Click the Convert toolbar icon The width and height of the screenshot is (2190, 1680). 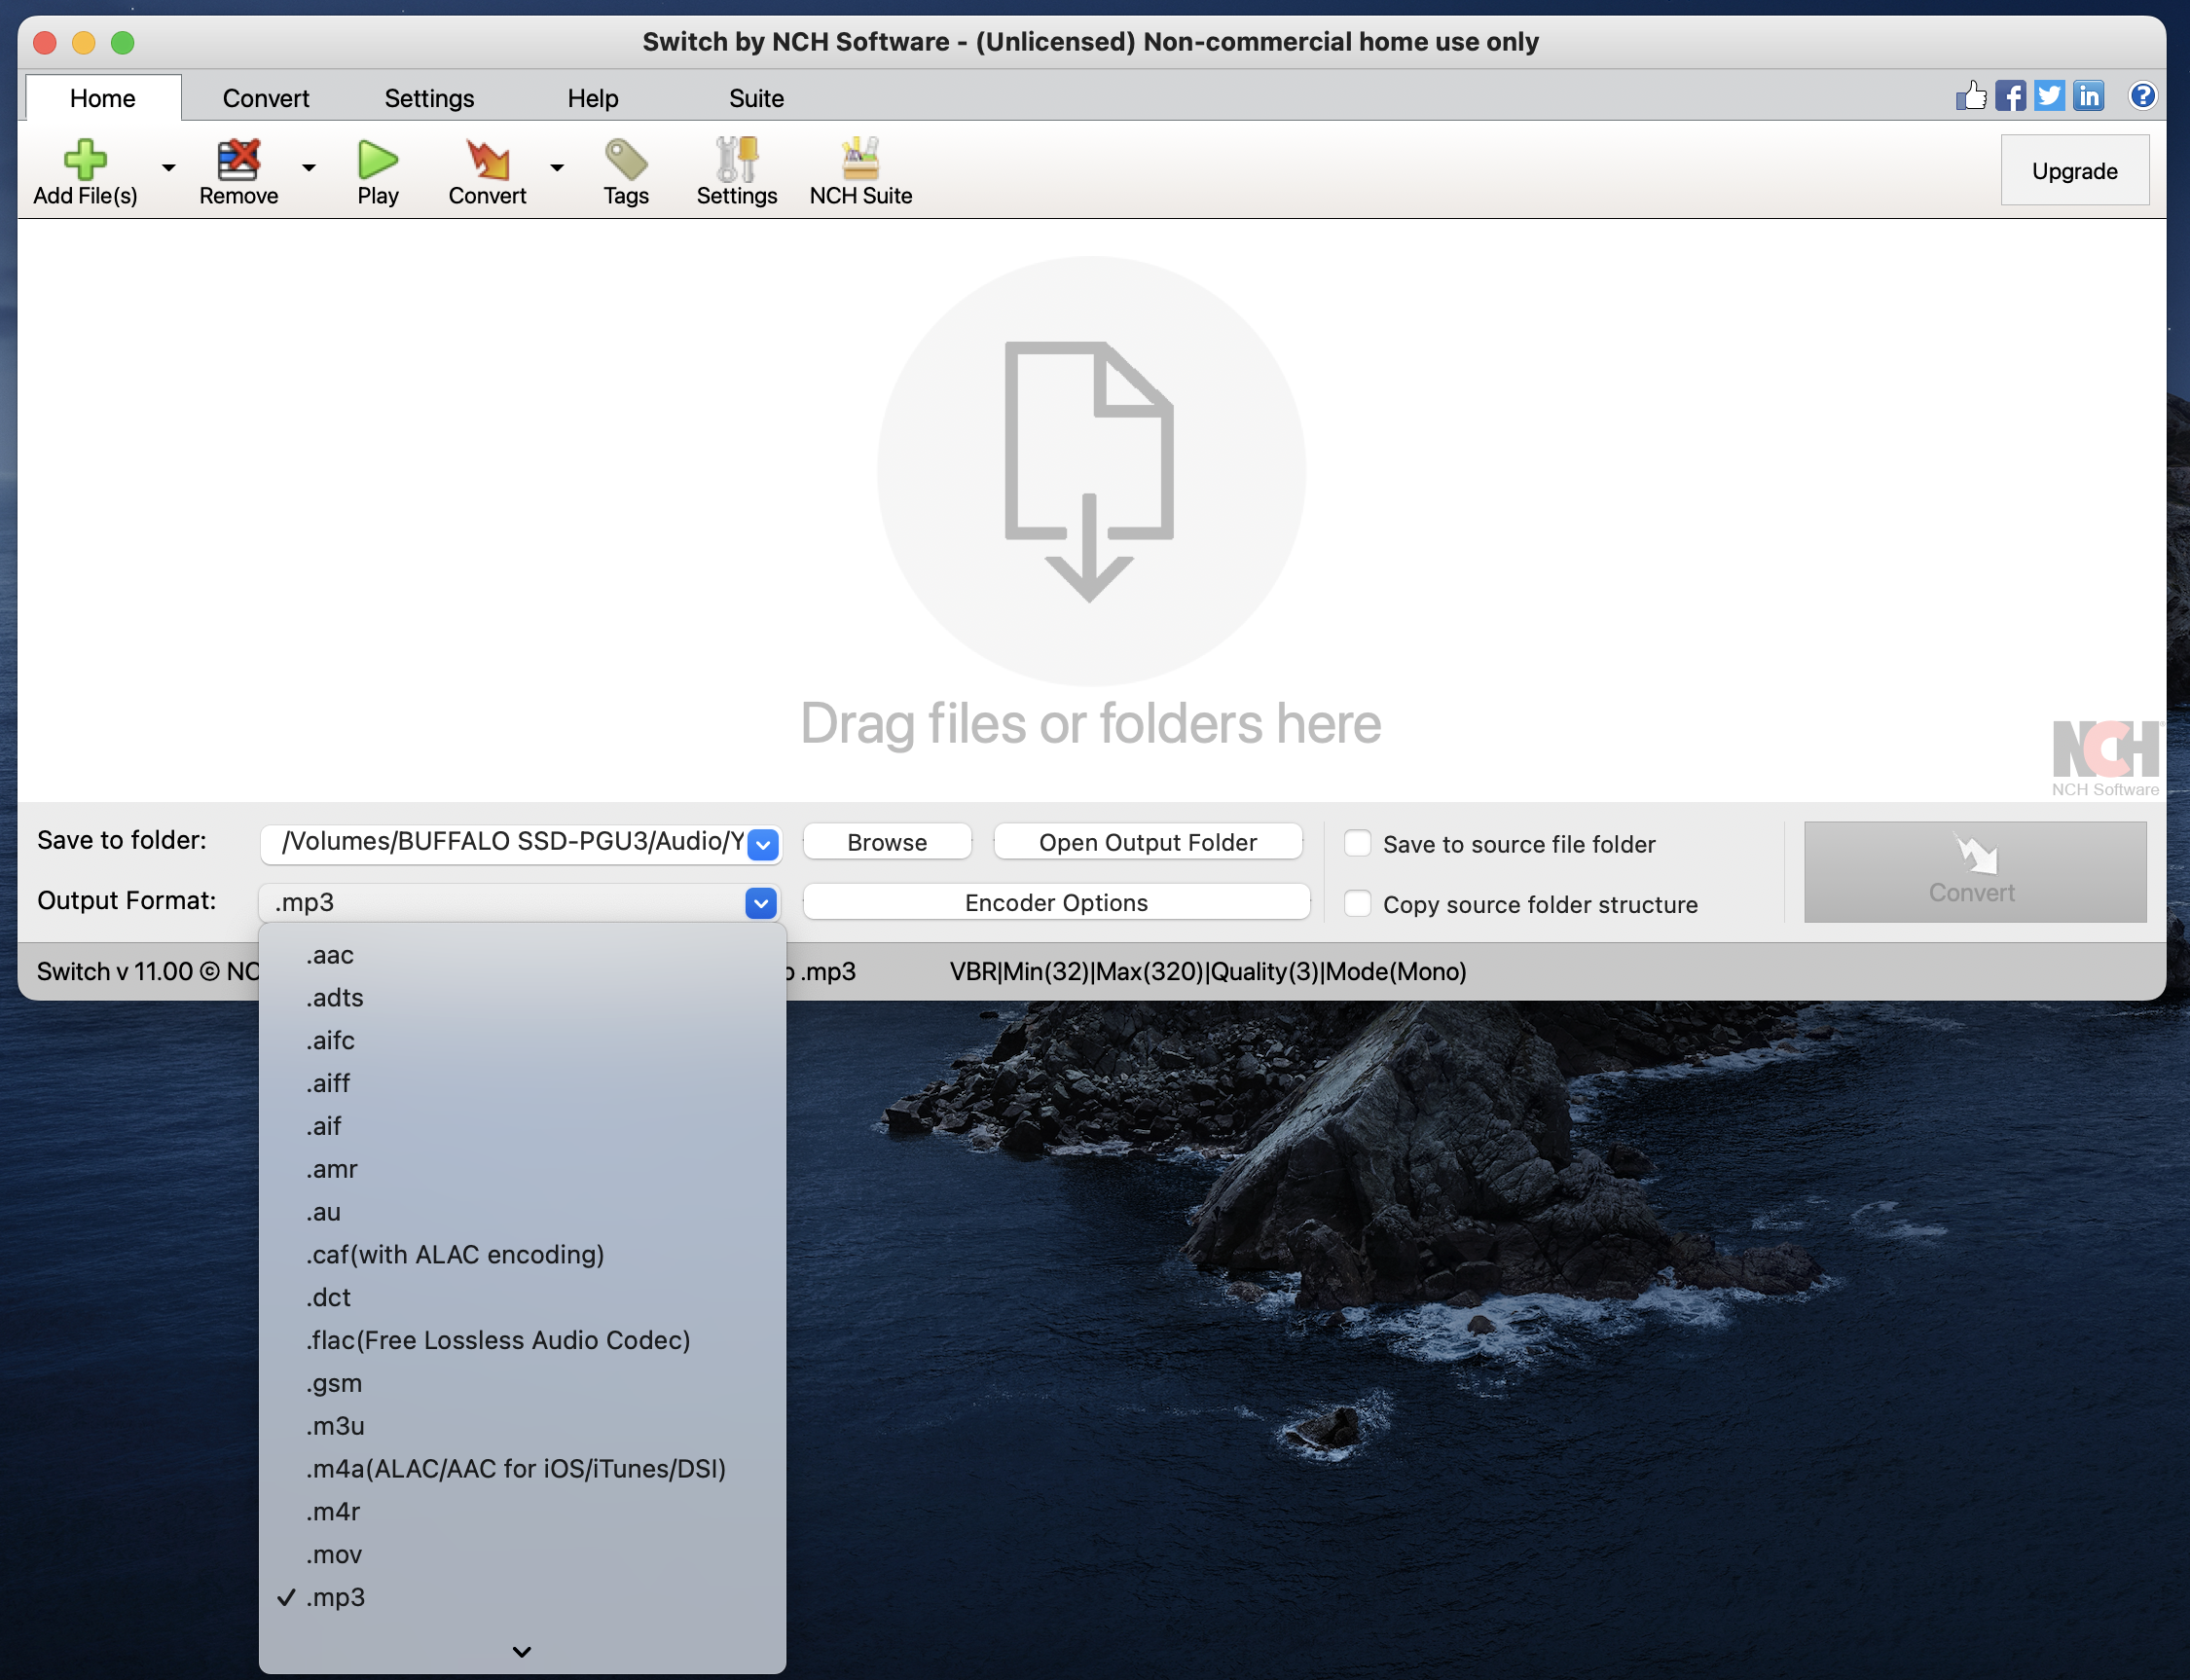(487, 160)
